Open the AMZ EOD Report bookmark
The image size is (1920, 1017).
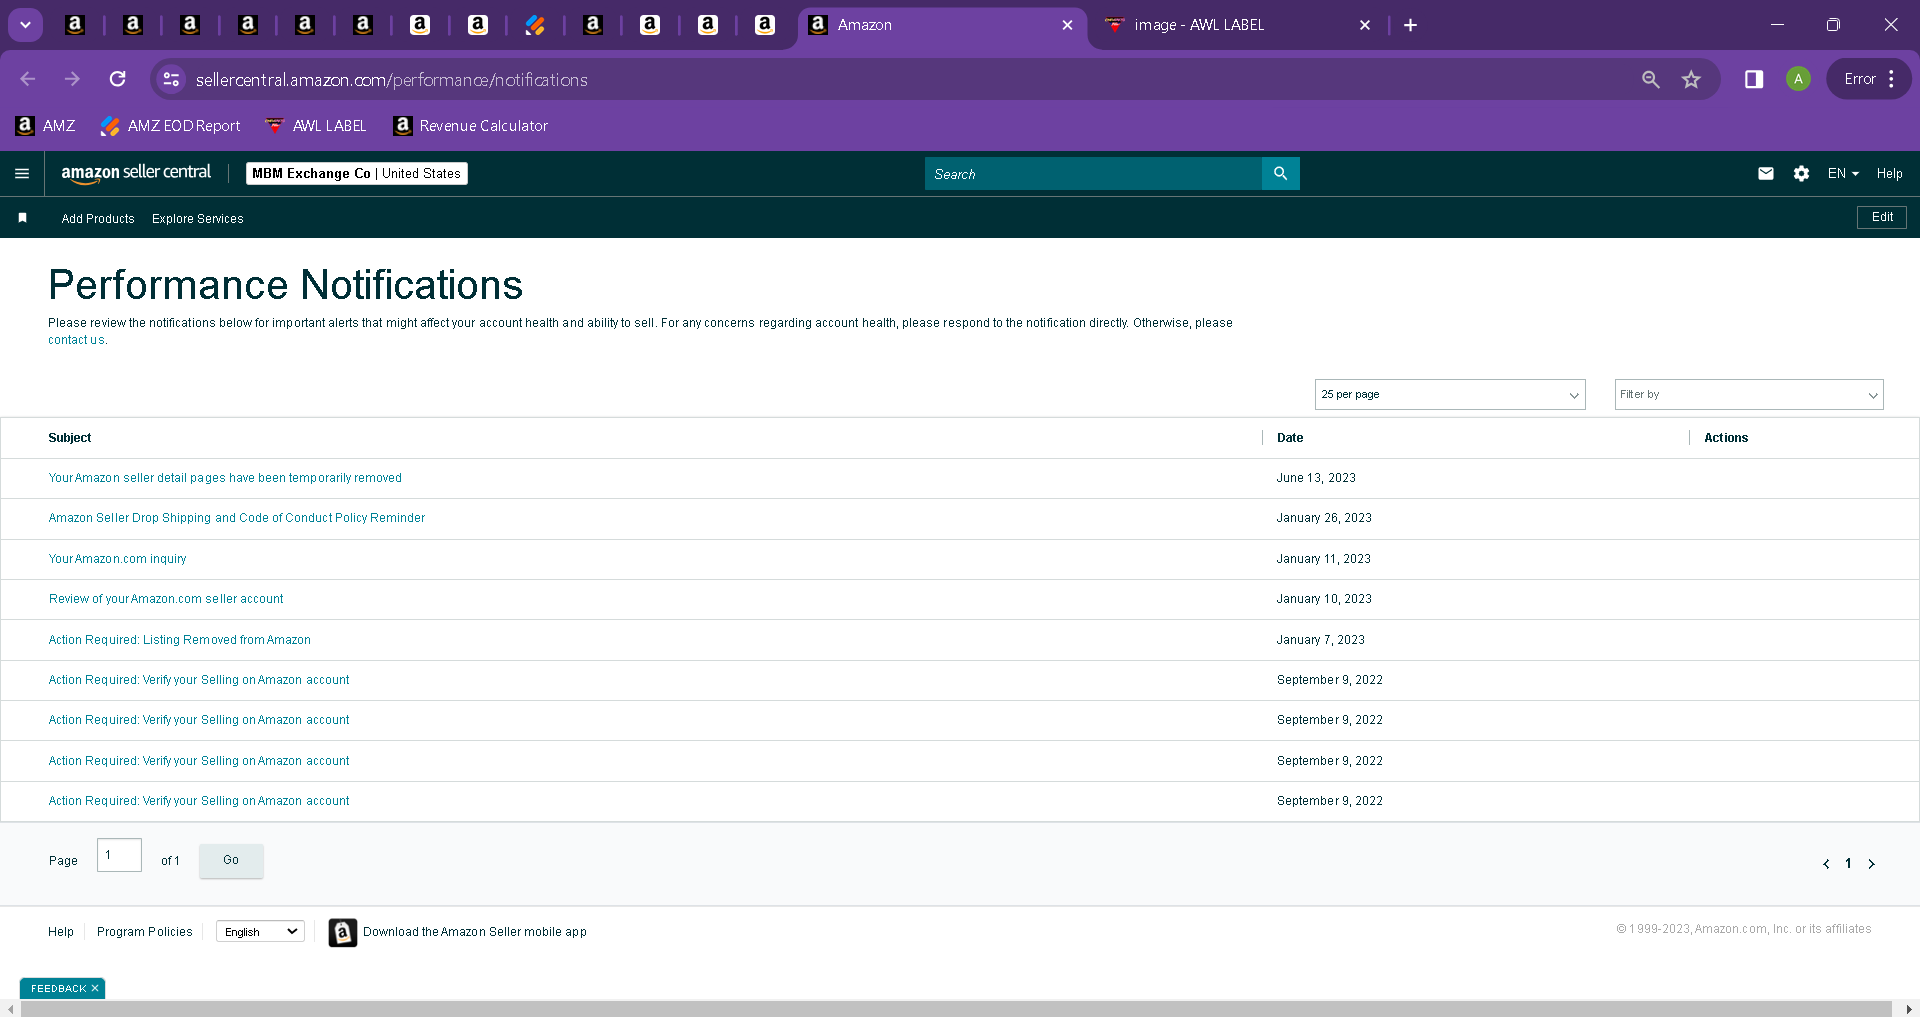click(171, 126)
